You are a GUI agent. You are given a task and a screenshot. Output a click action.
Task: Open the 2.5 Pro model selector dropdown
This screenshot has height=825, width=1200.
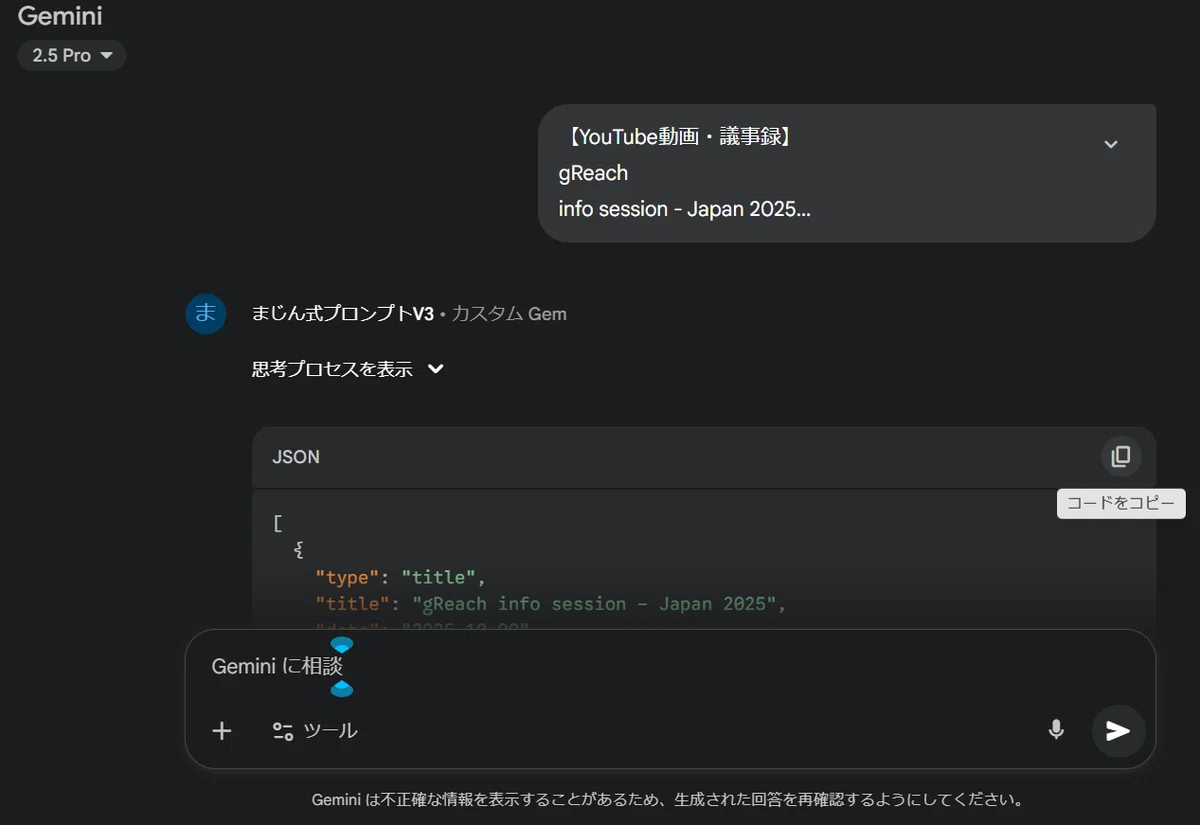coord(71,56)
